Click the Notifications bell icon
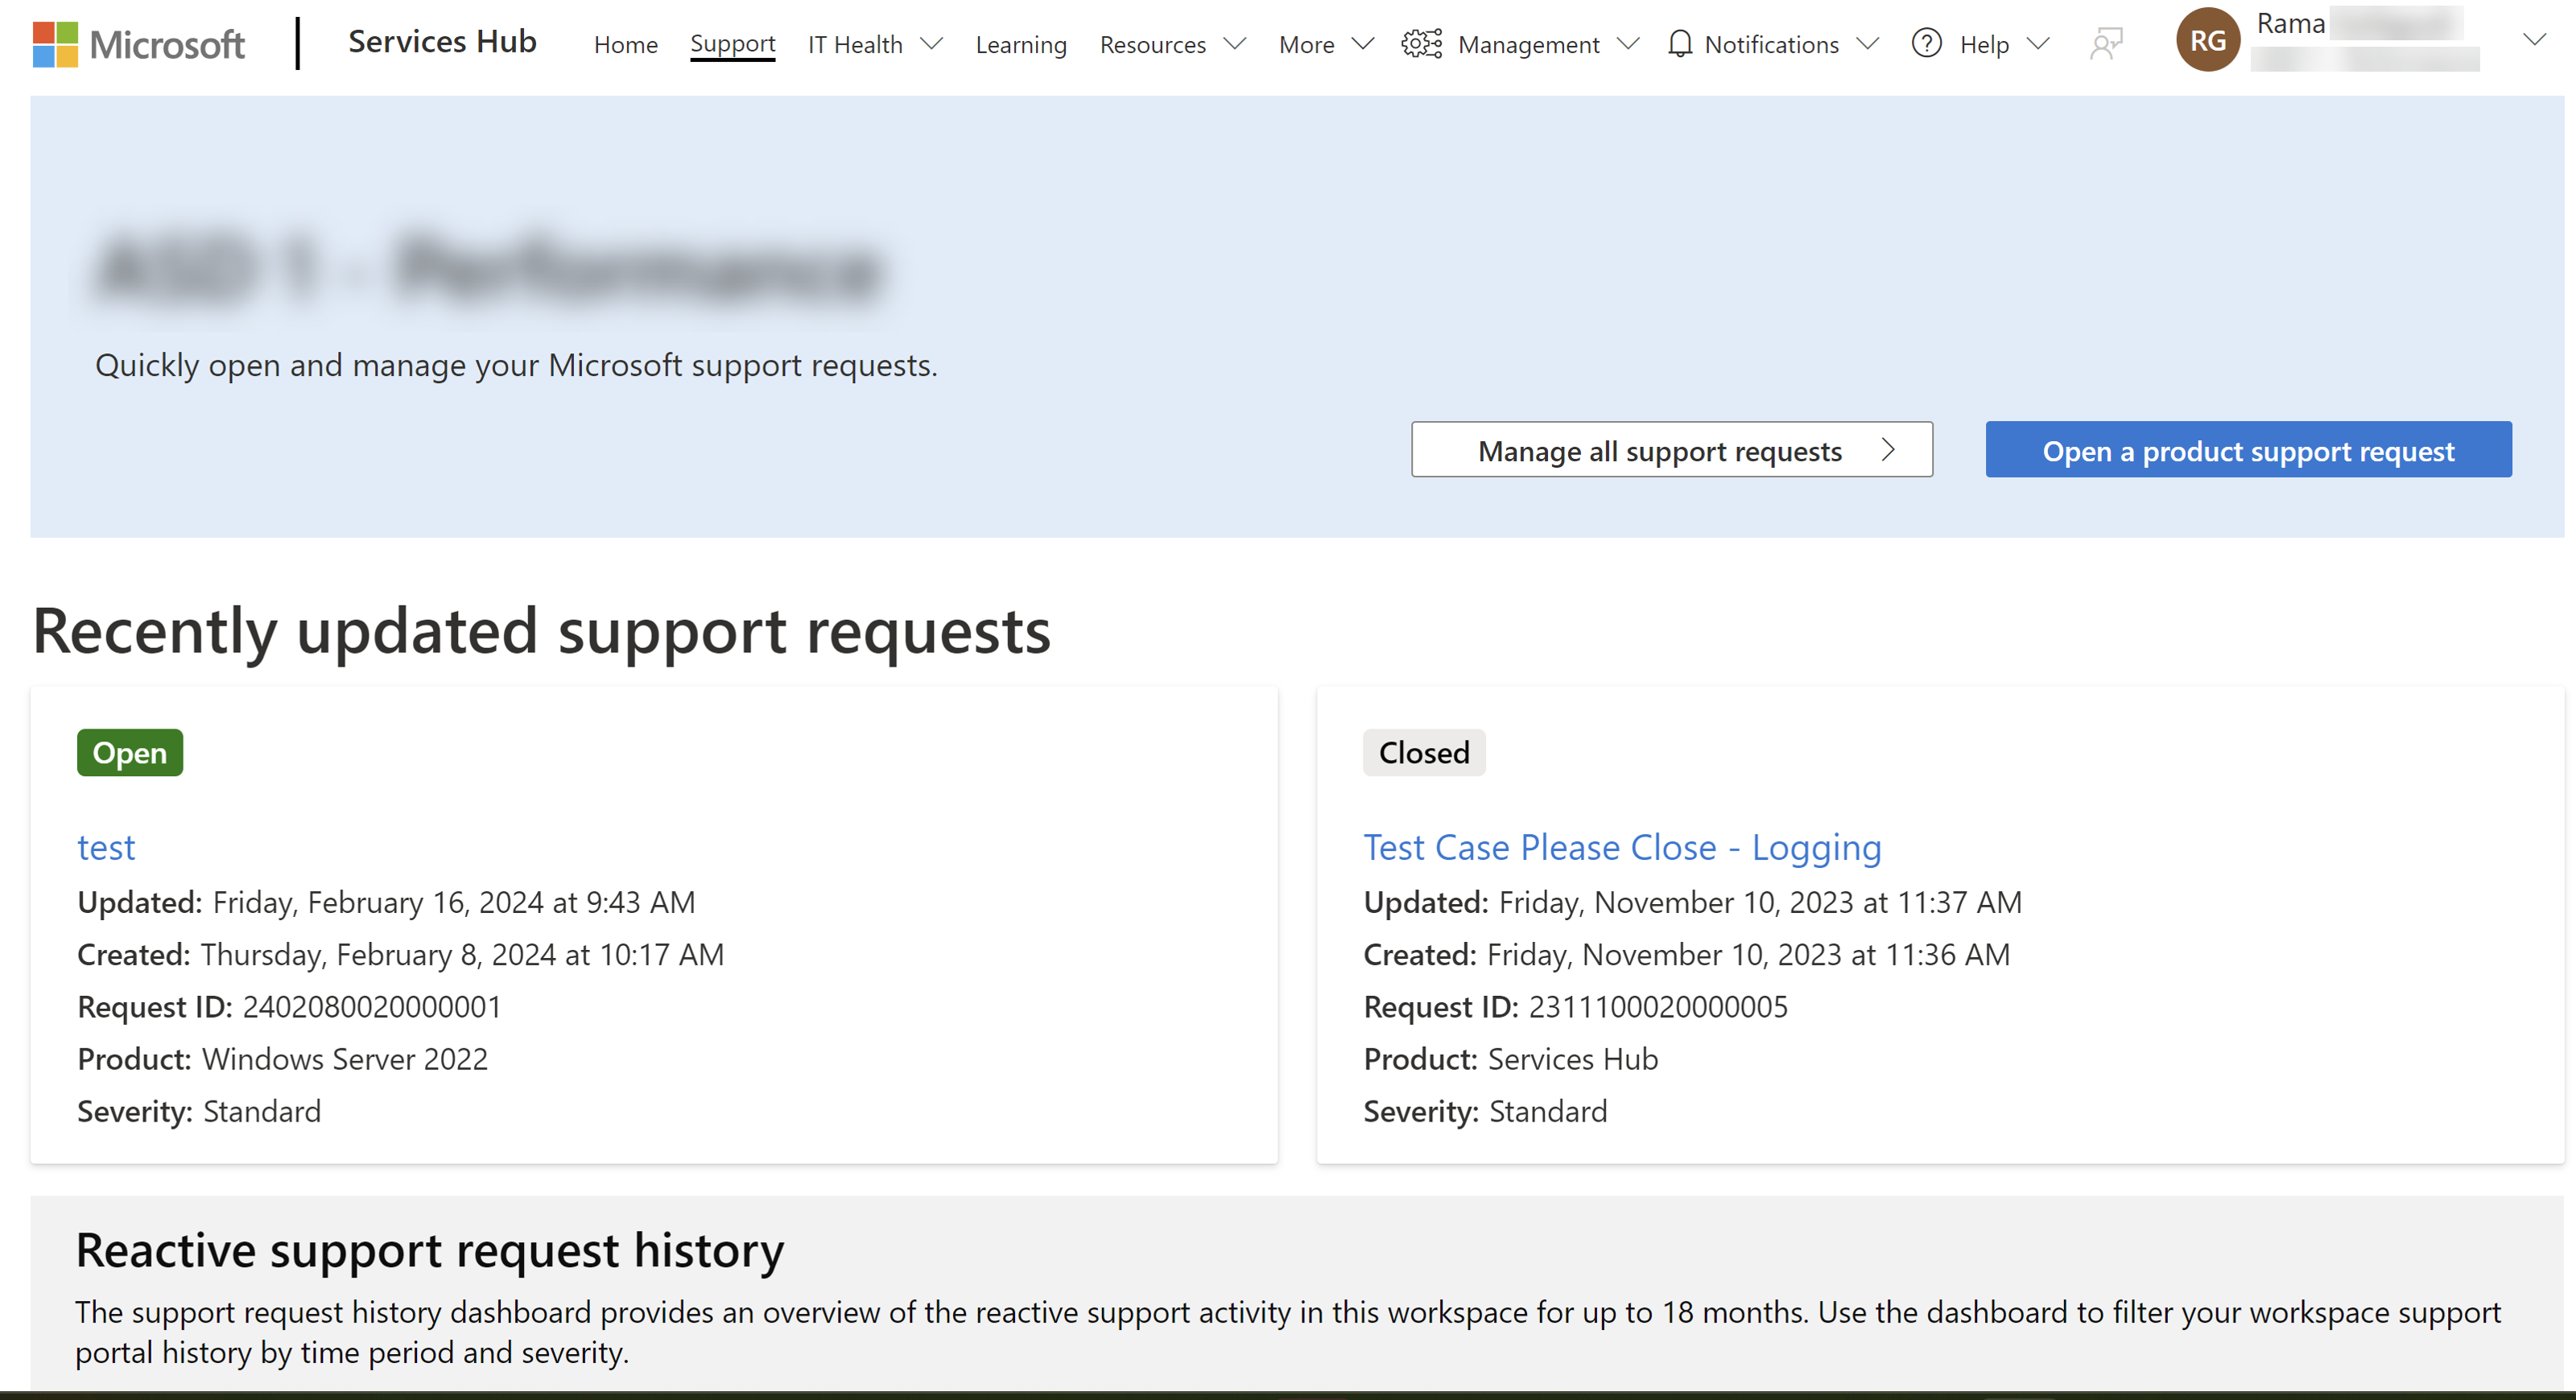Screen dimensions: 2576x1400 1678,45
